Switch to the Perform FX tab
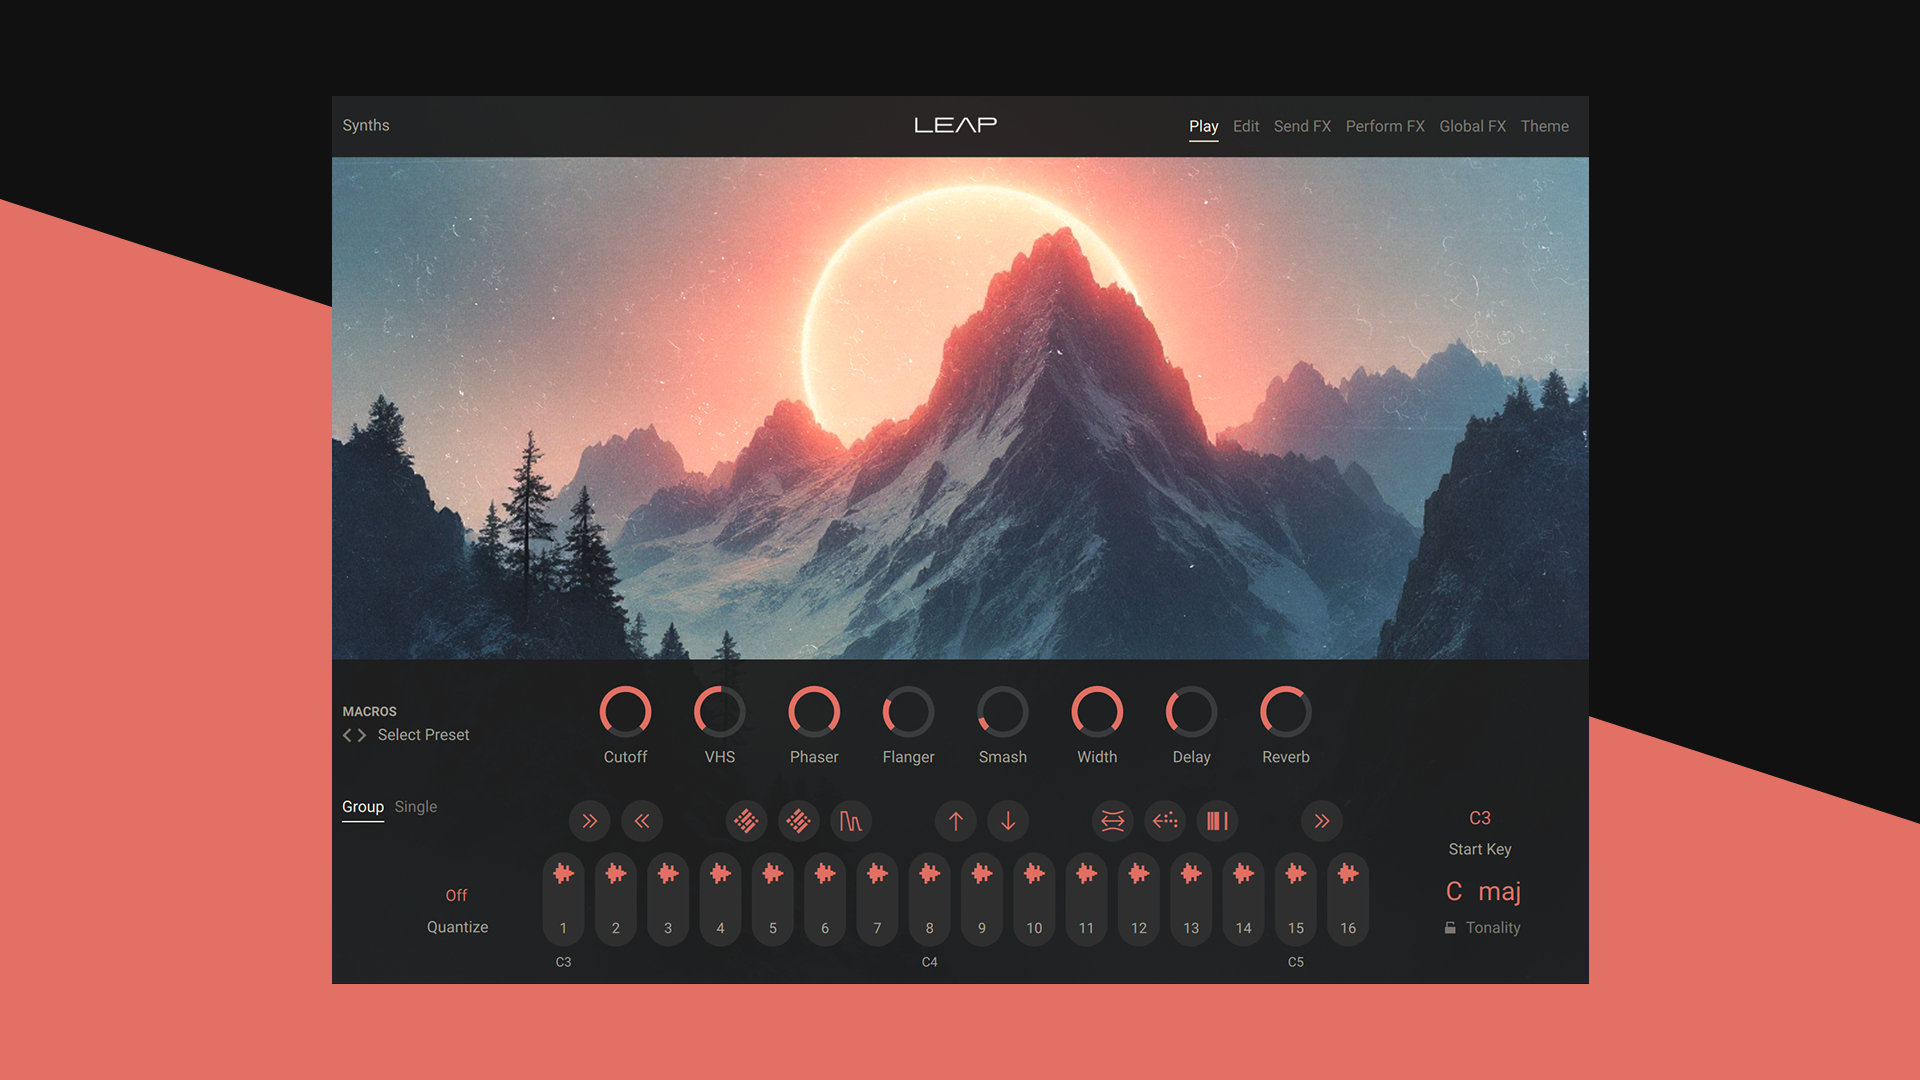Image resolution: width=1920 pixels, height=1080 pixels. (1384, 126)
